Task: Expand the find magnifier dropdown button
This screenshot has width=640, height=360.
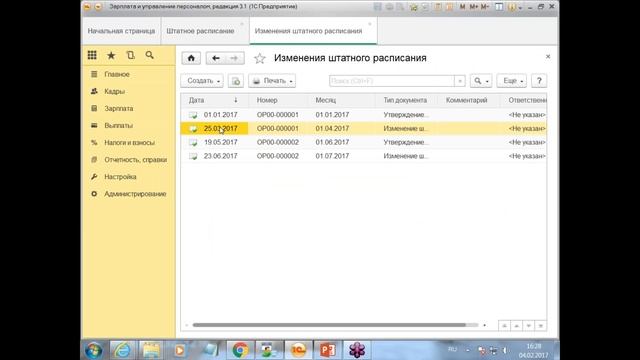Action: coord(481,81)
